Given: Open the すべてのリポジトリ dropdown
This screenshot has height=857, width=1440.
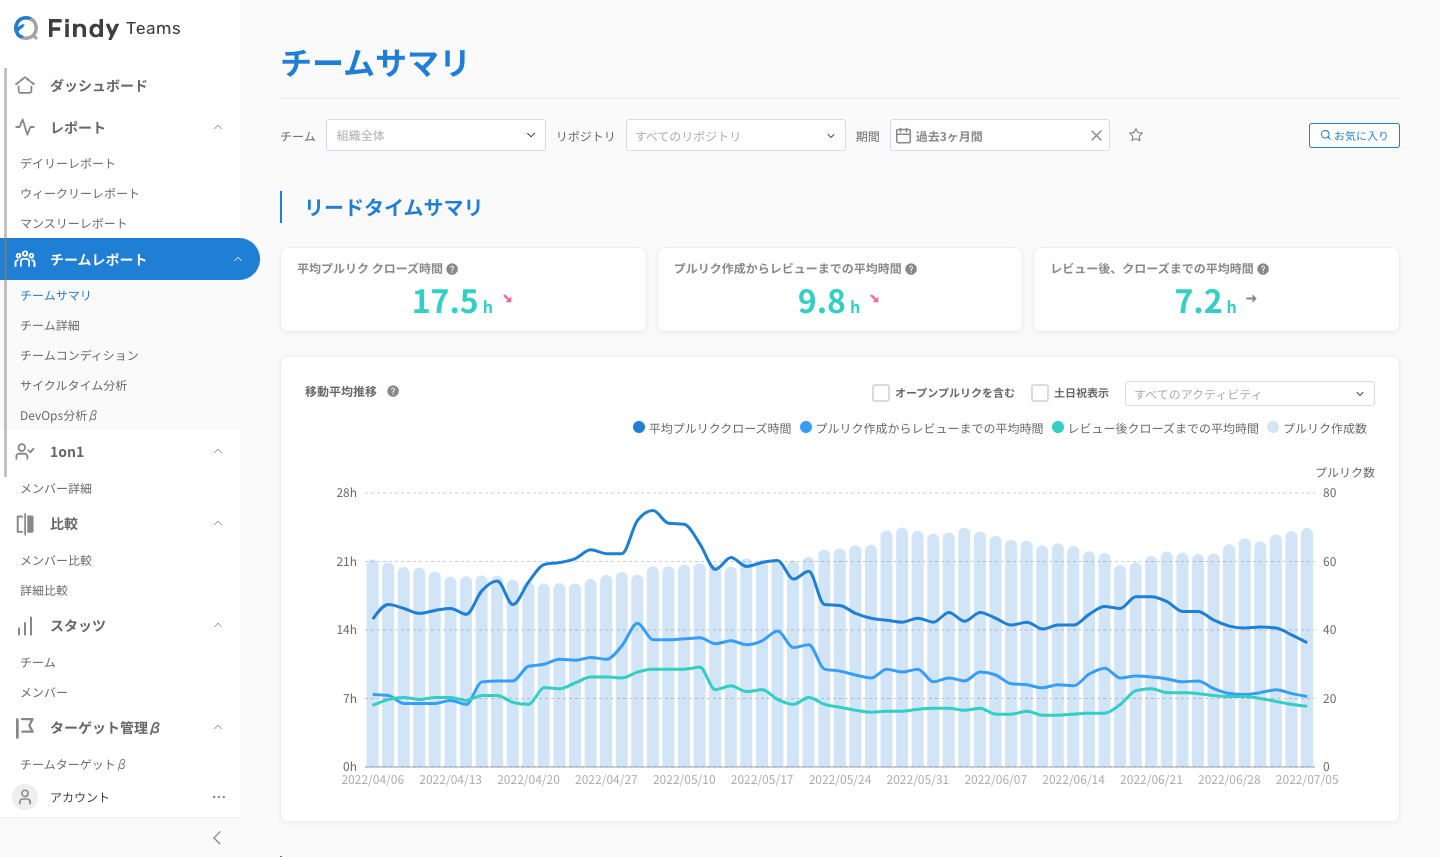Looking at the screenshot, I should point(736,135).
